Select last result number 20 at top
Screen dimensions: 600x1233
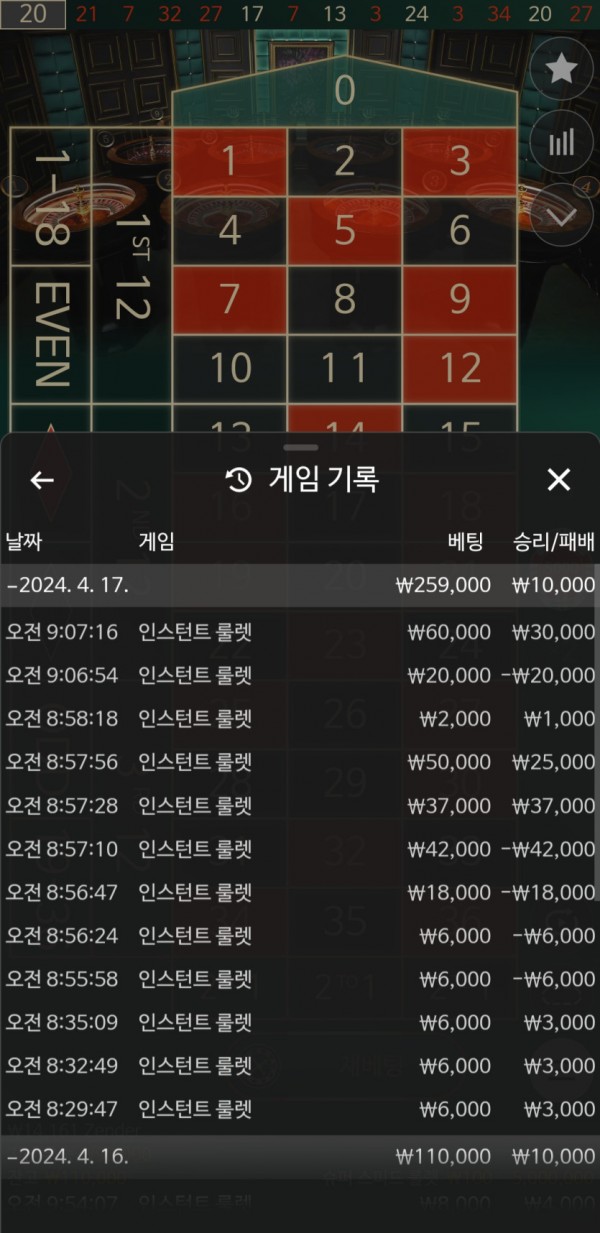tap(33, 14)
